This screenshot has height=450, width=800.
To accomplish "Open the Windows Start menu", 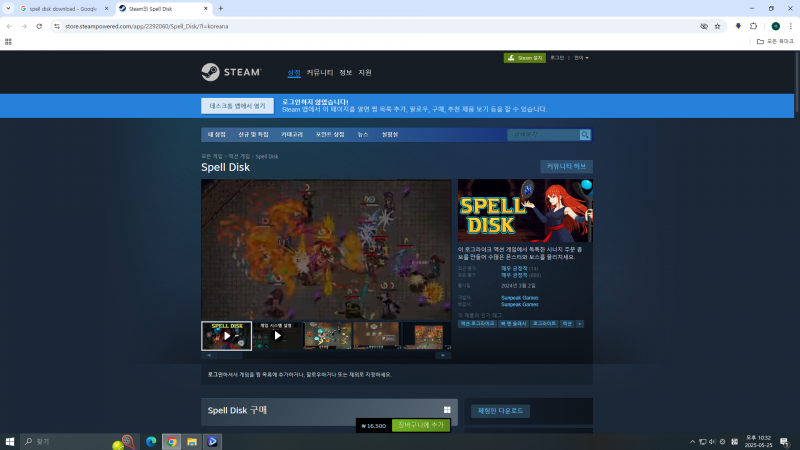I will click(10, 441).
